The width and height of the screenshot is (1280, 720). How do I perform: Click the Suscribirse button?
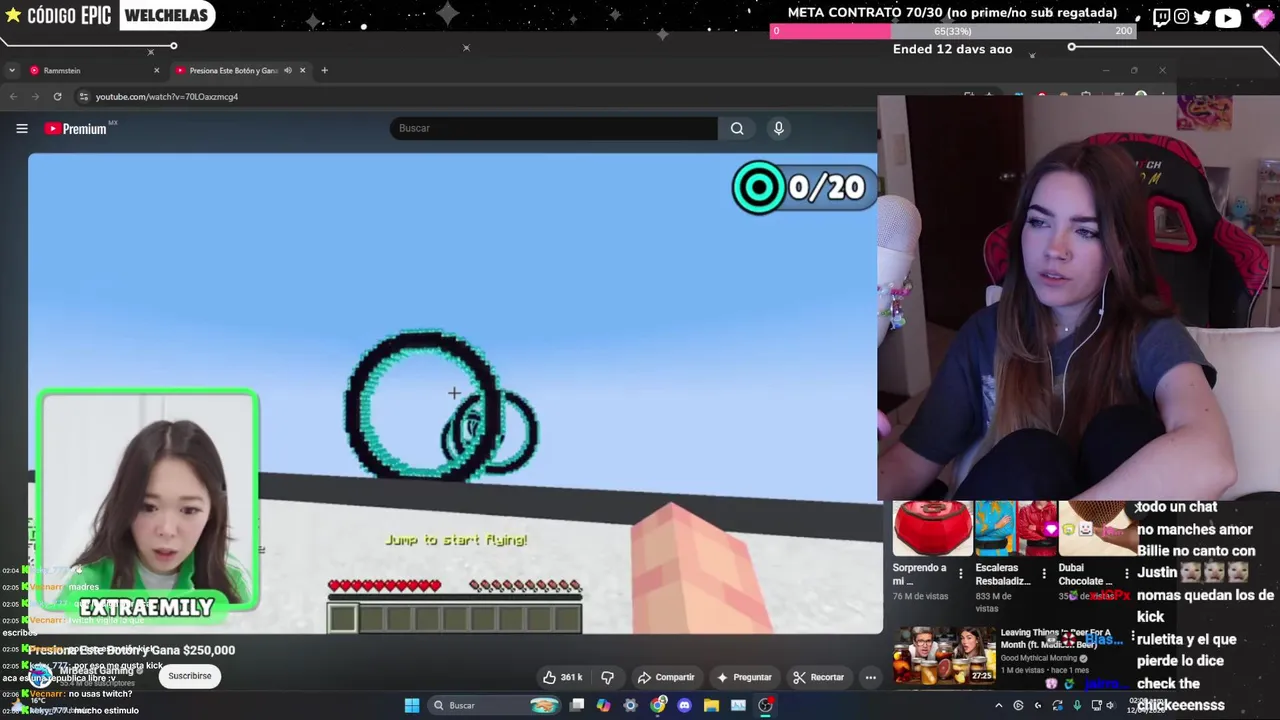point(190,676)
